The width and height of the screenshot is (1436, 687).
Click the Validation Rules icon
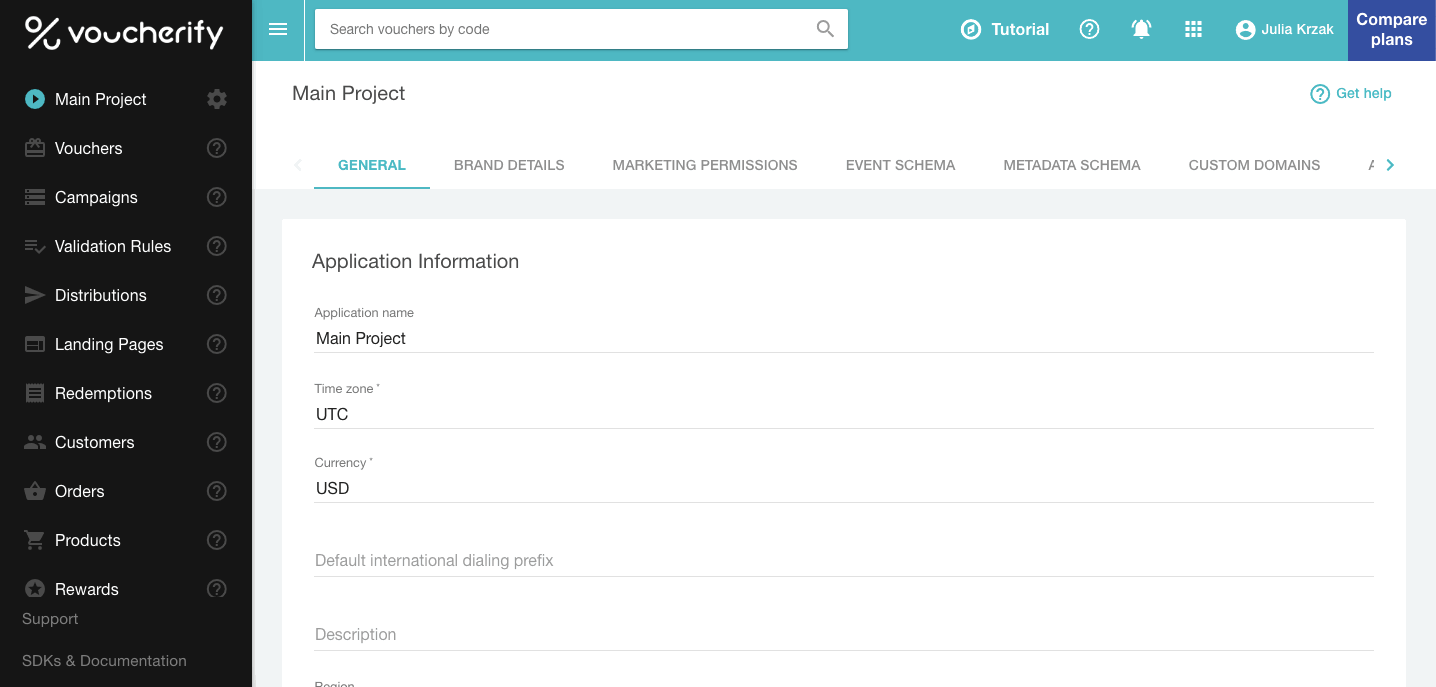[35, 246]
